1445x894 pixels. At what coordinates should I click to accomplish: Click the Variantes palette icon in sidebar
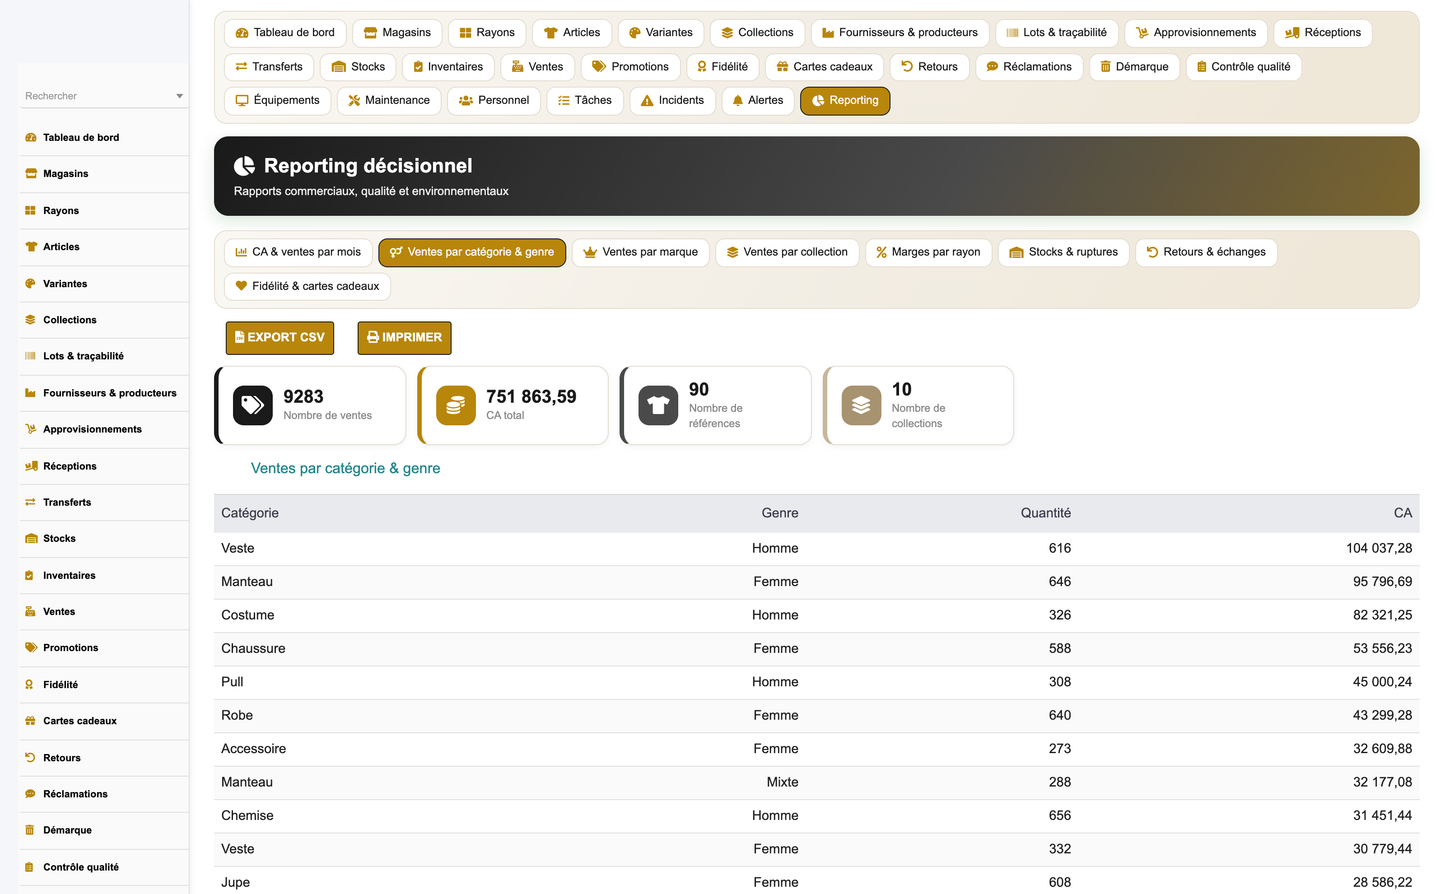click(31, 284)
